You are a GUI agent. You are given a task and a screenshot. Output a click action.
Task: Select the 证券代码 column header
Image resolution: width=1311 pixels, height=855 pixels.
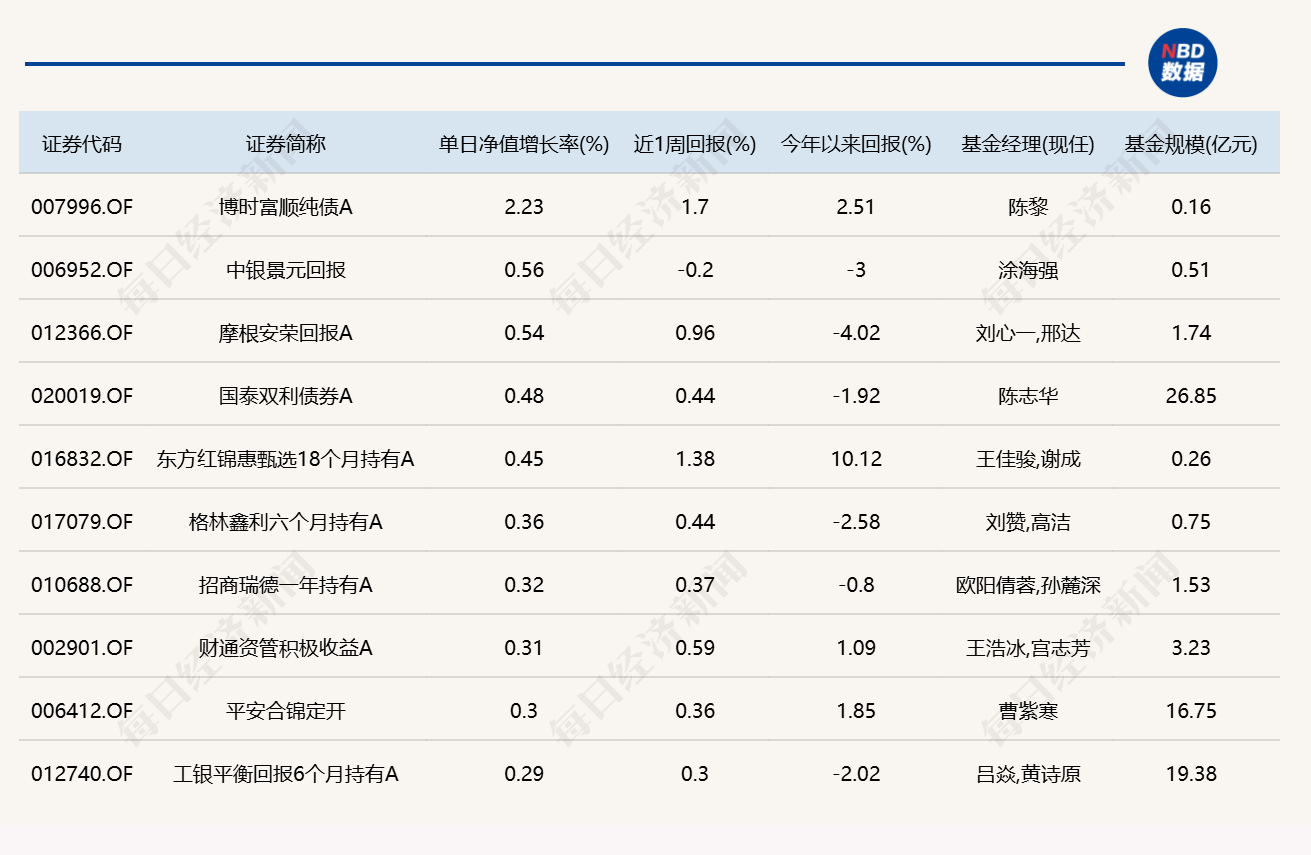[x=82, y=144]
